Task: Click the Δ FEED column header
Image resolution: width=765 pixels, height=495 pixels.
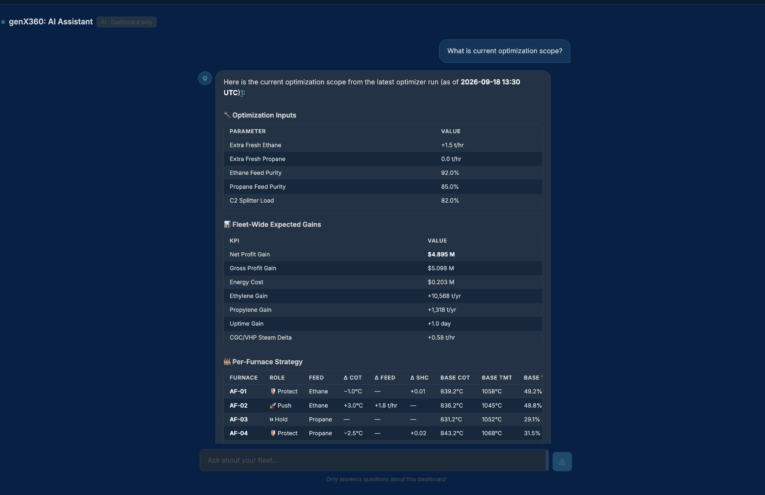Action: click(x=384, y=378)
